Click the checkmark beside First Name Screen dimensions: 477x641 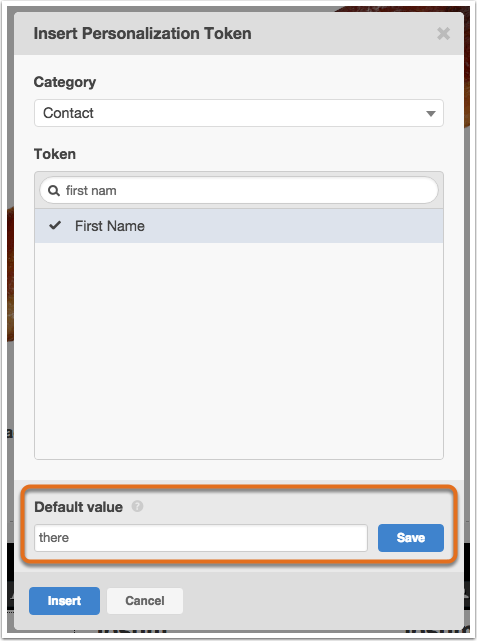click(55, 225)
